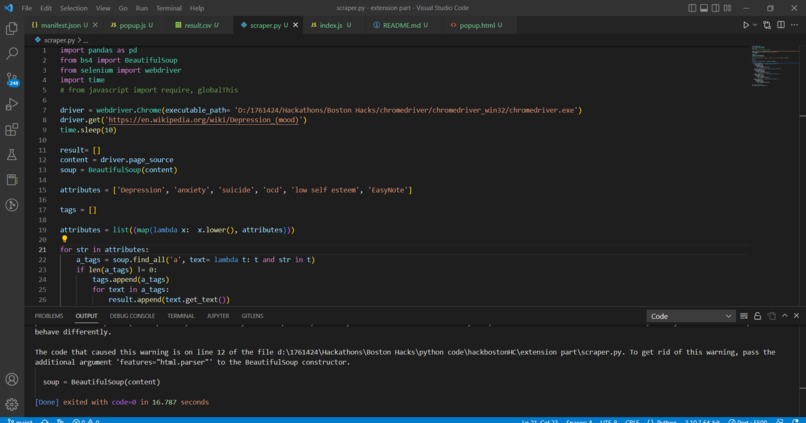Switch to PROBLEMS panel tab

[x=49, y=316]
